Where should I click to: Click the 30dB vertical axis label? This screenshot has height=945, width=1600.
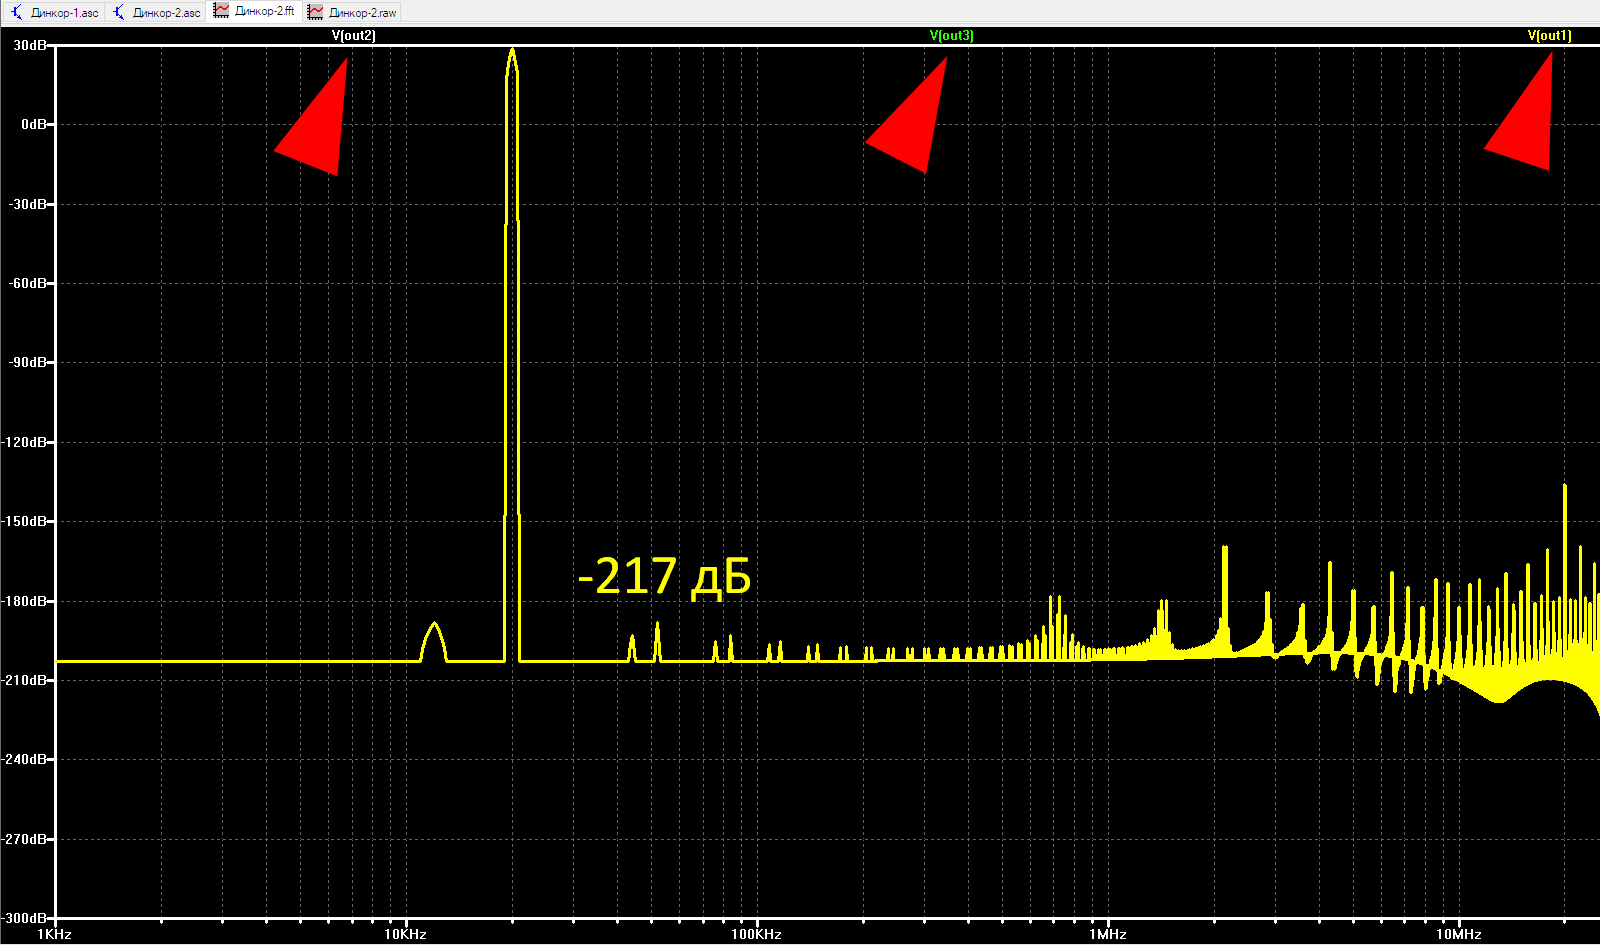30,46
